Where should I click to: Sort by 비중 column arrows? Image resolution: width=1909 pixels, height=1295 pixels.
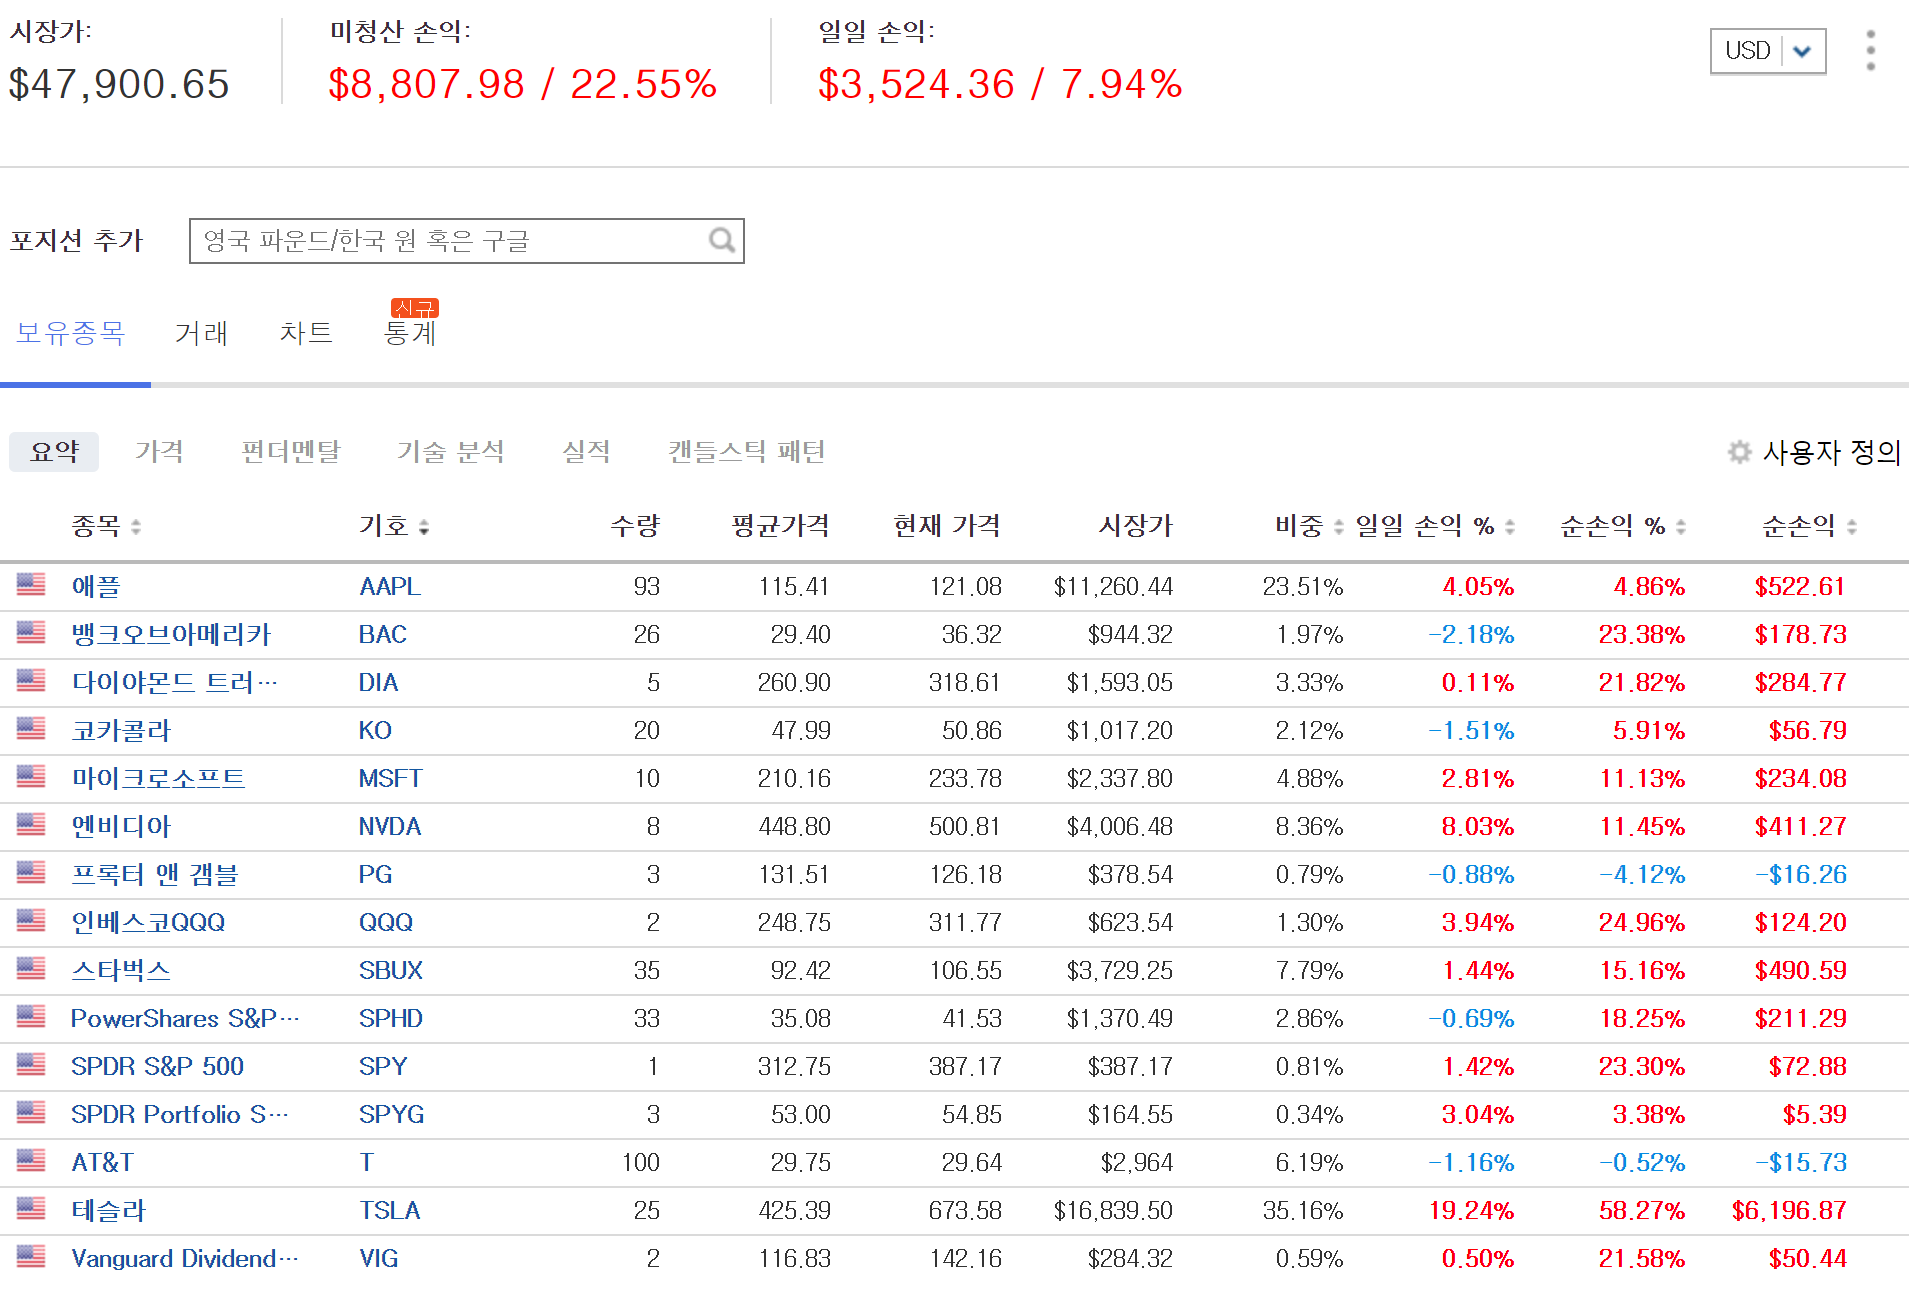click(x=1339, y=527)
